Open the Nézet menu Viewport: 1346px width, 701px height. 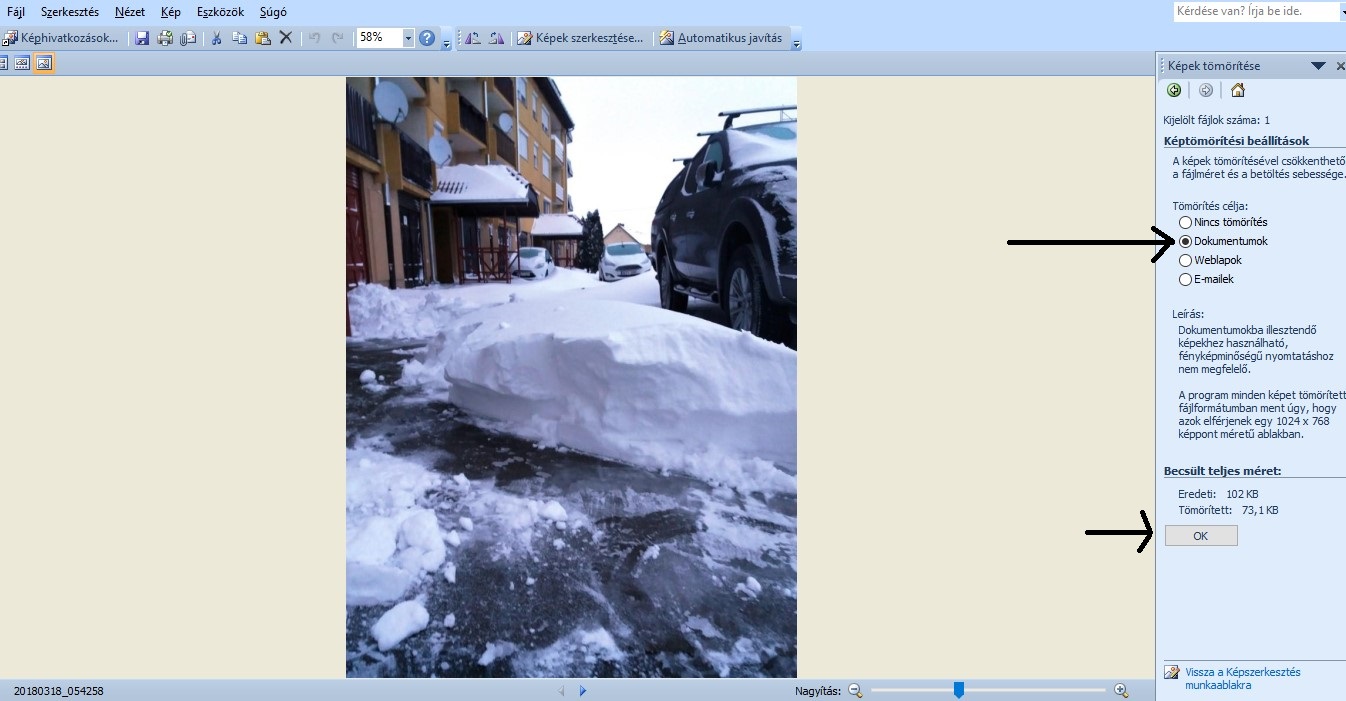[130, 12]
